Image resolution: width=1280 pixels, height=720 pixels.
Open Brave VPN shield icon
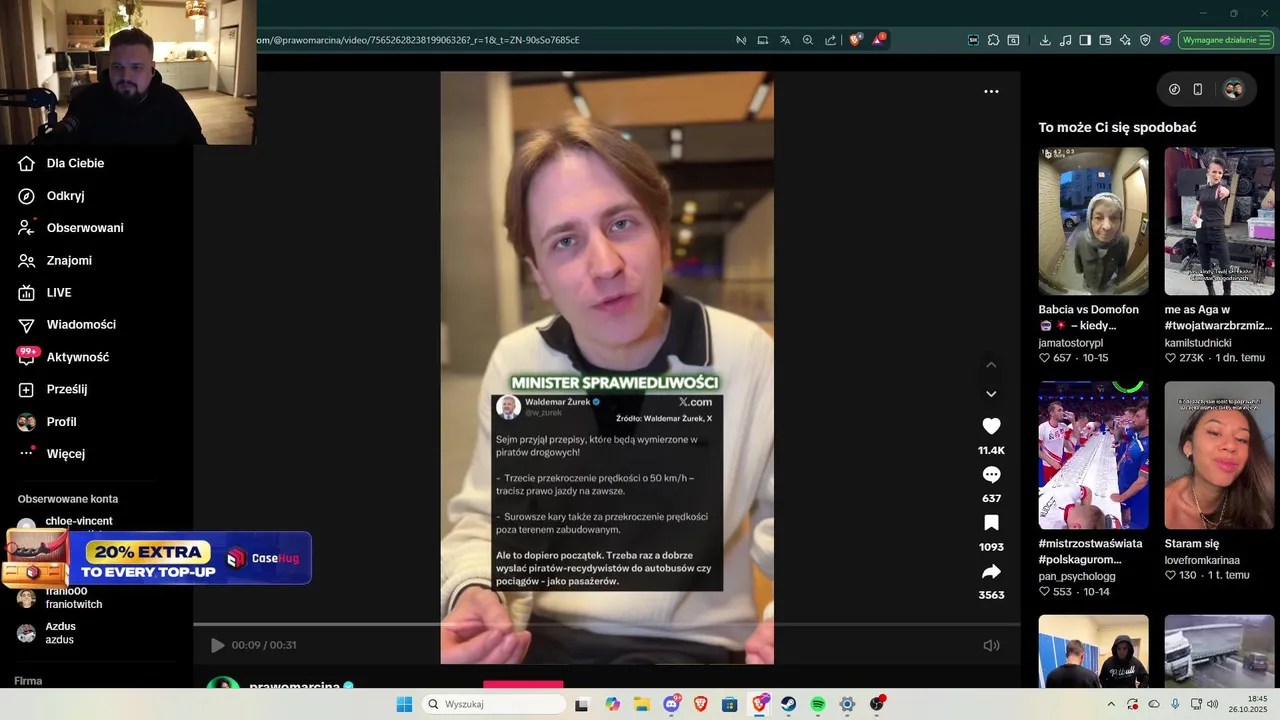1145,40
